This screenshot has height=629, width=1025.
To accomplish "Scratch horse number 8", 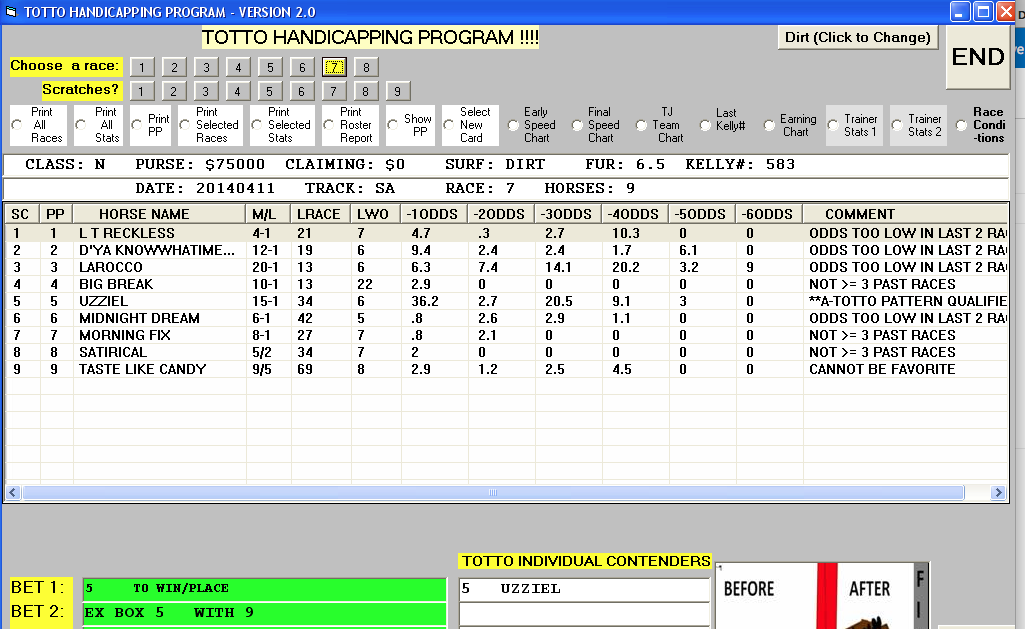I will [365, 92].
